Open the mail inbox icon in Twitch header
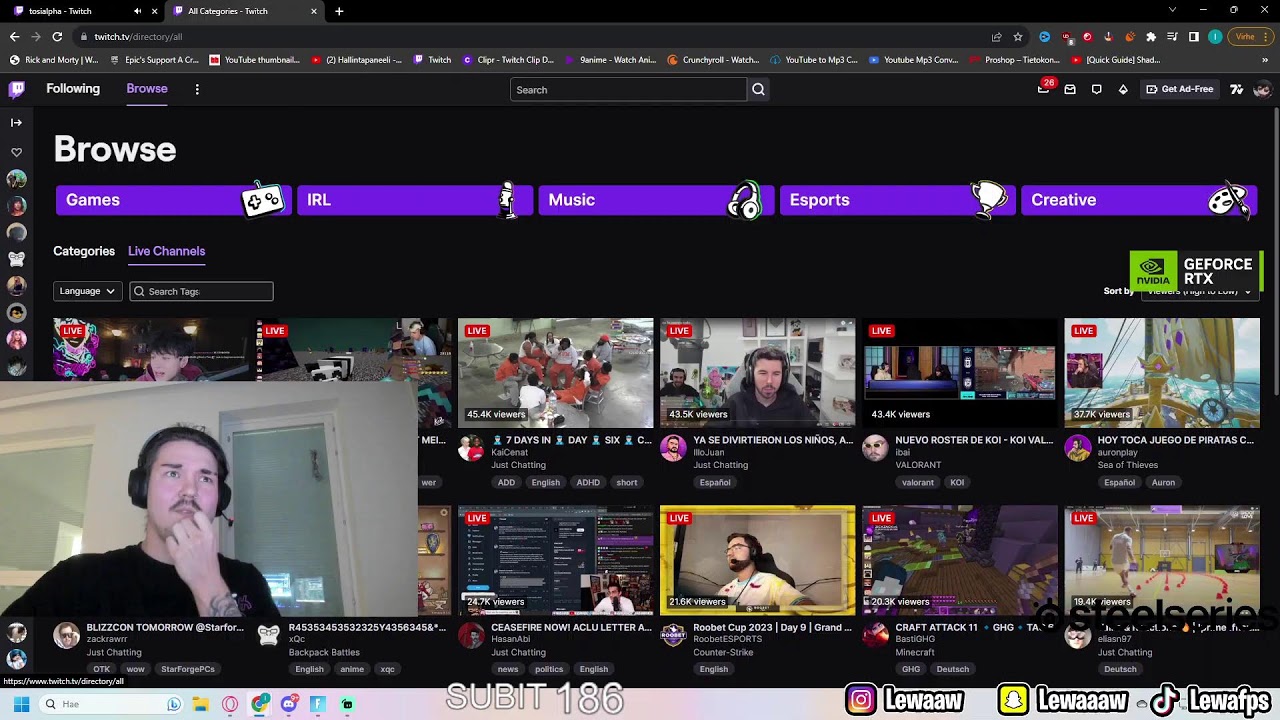 point(1070,89)
